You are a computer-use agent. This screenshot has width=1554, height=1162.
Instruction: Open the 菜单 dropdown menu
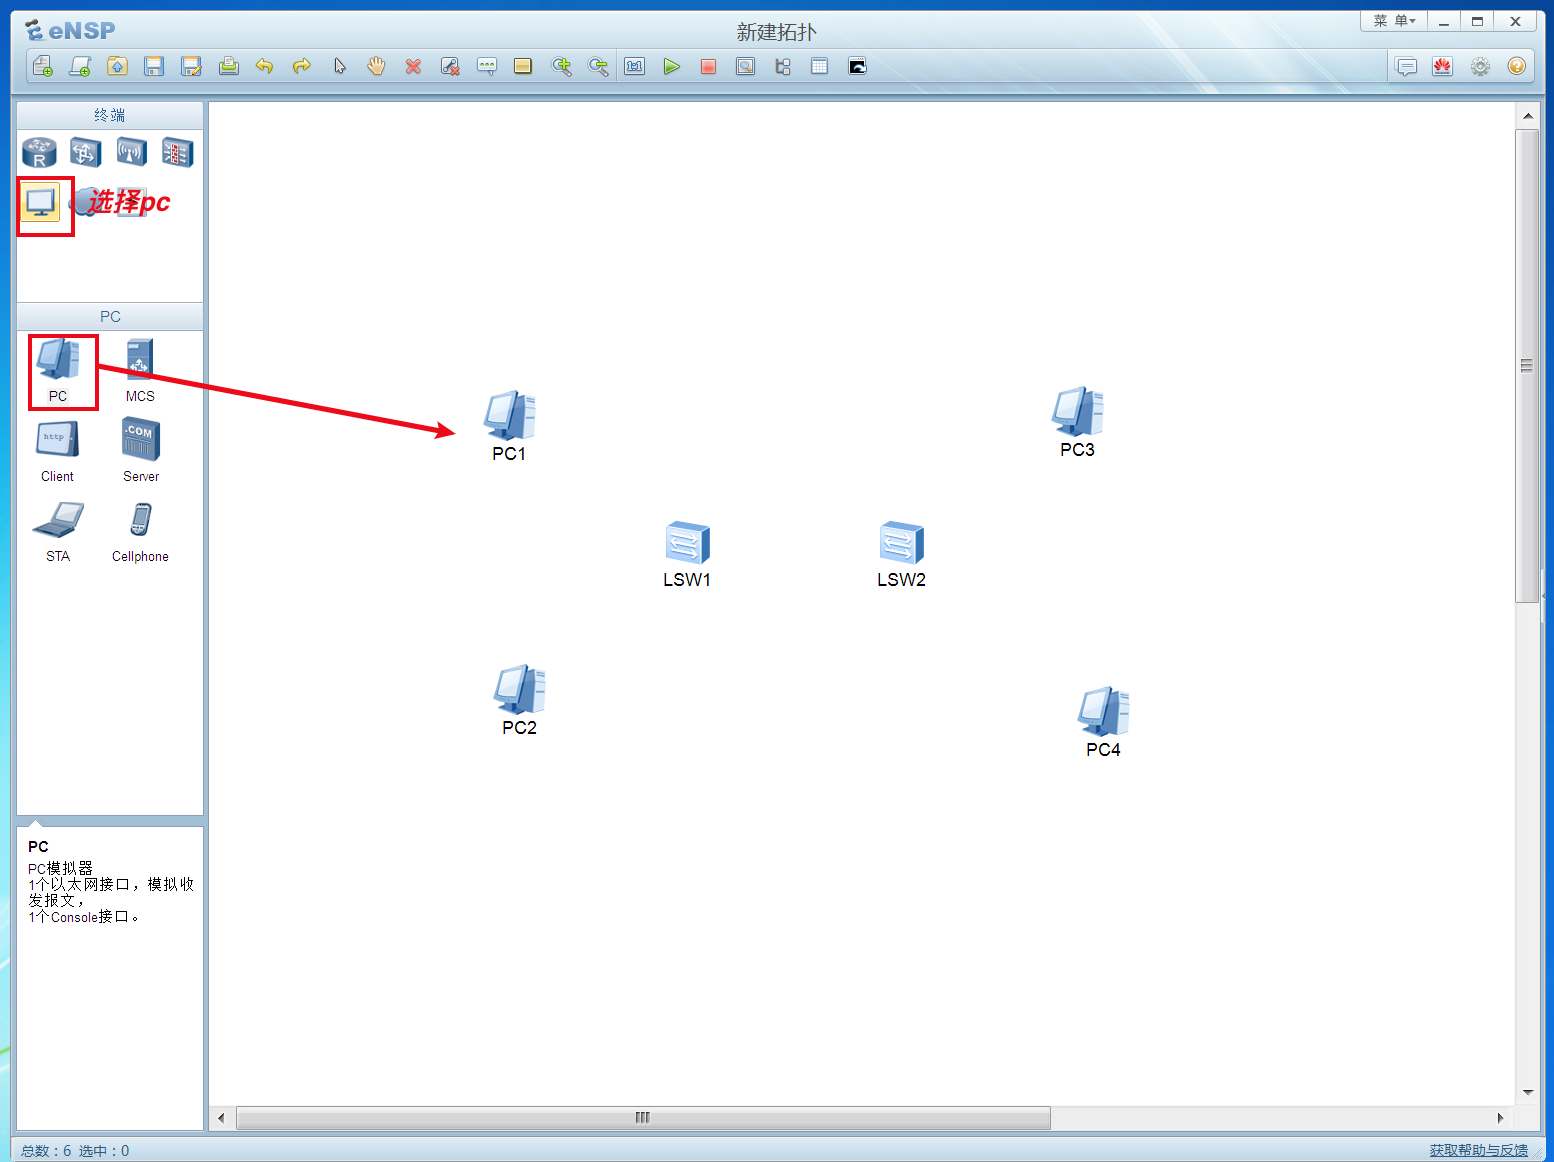(1392, 20)
